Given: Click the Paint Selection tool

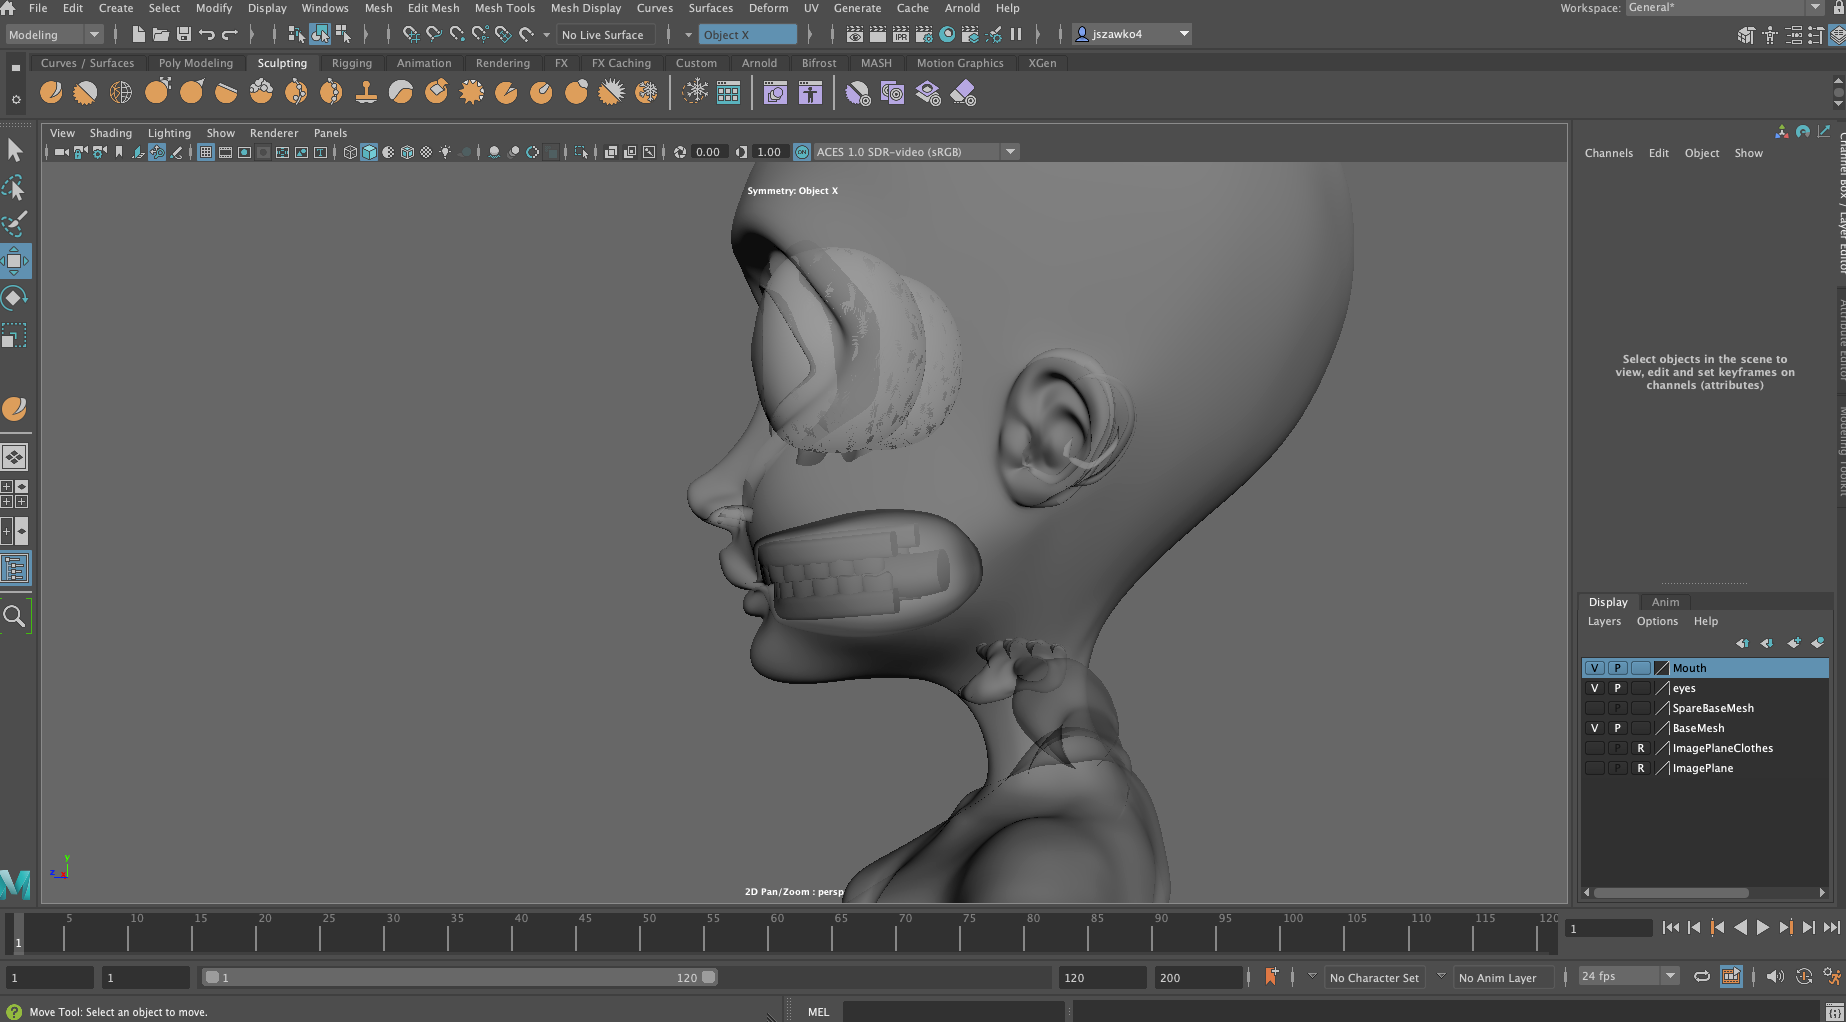Looking at the screenshot, I should coord(15,224).
